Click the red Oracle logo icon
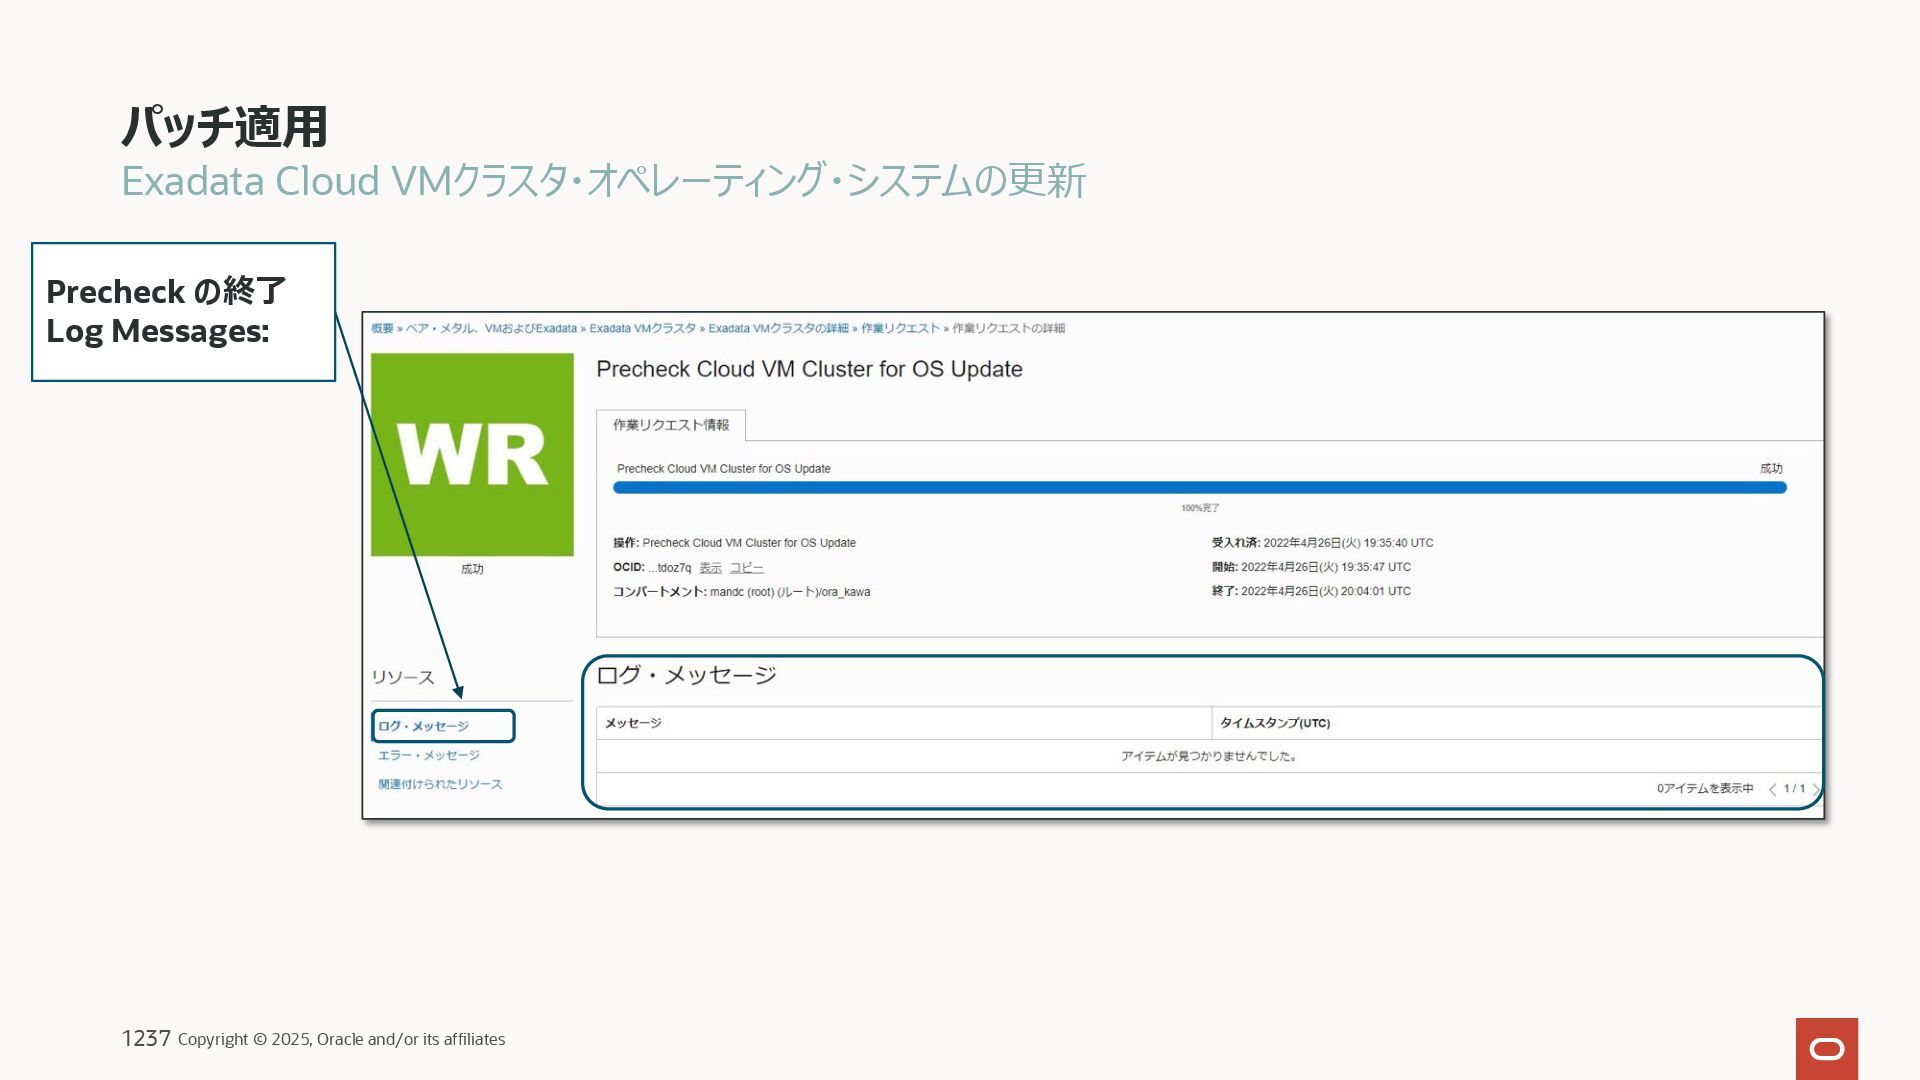 click(x=1826, y=1048)
